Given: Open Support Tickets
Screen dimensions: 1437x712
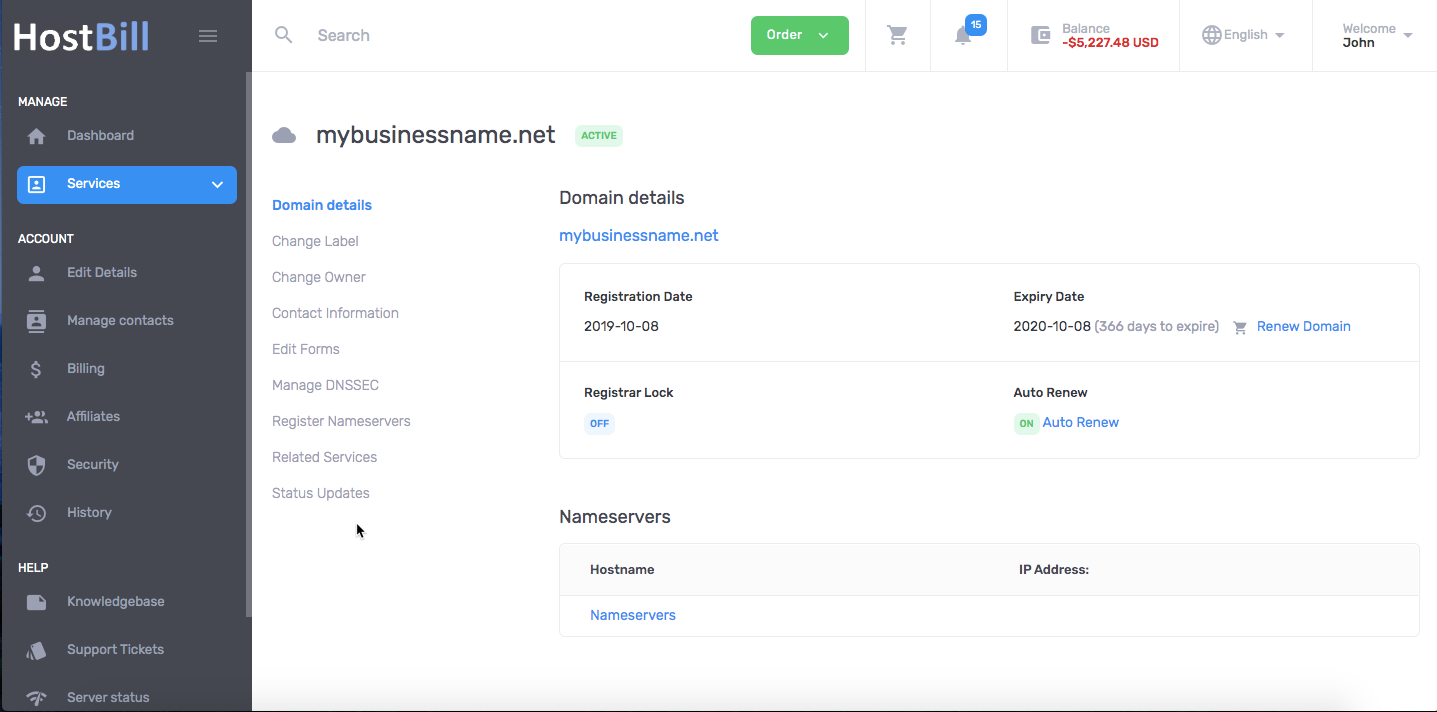Looking at the screenshot, I should pyautogui.click(x=115, y=649).
